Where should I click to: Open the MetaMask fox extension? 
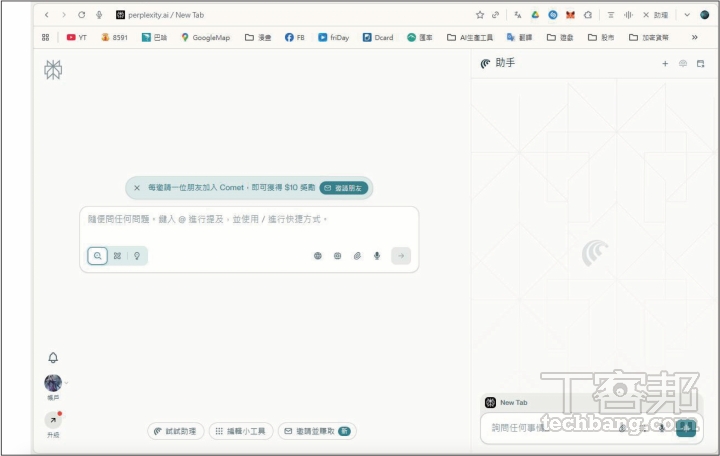(x=570, y=15)
